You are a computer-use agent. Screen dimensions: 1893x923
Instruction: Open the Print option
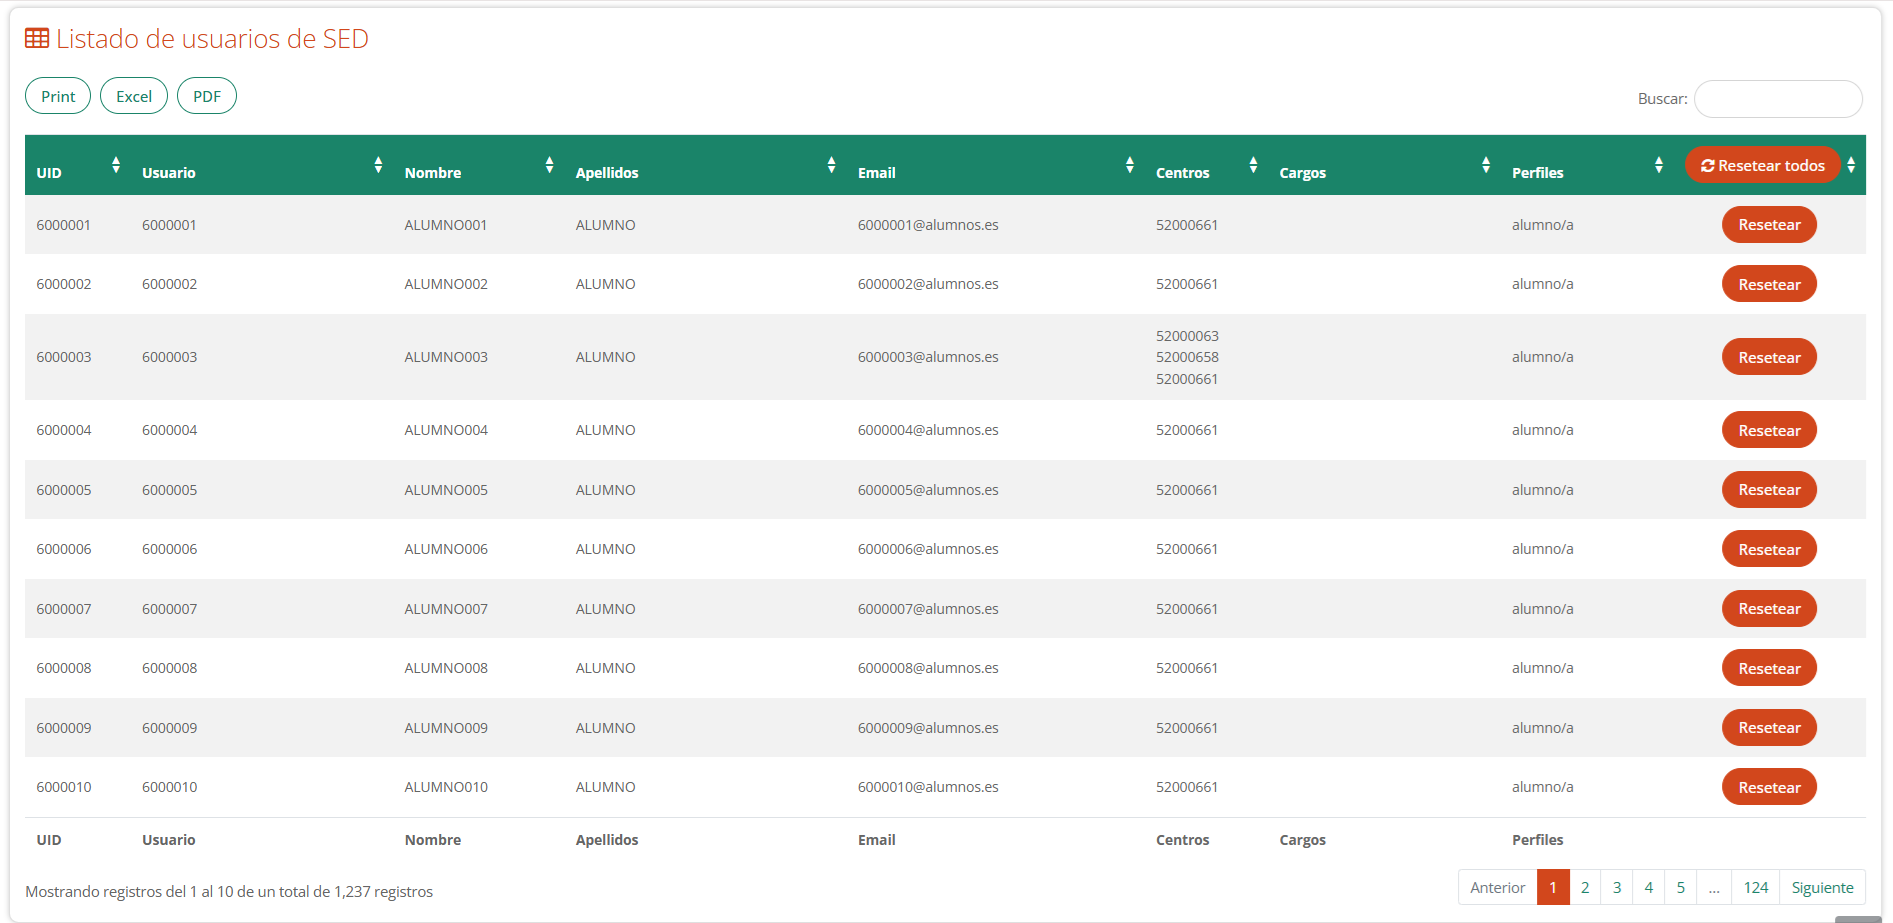pyautogui.click(x=58, y=96)
